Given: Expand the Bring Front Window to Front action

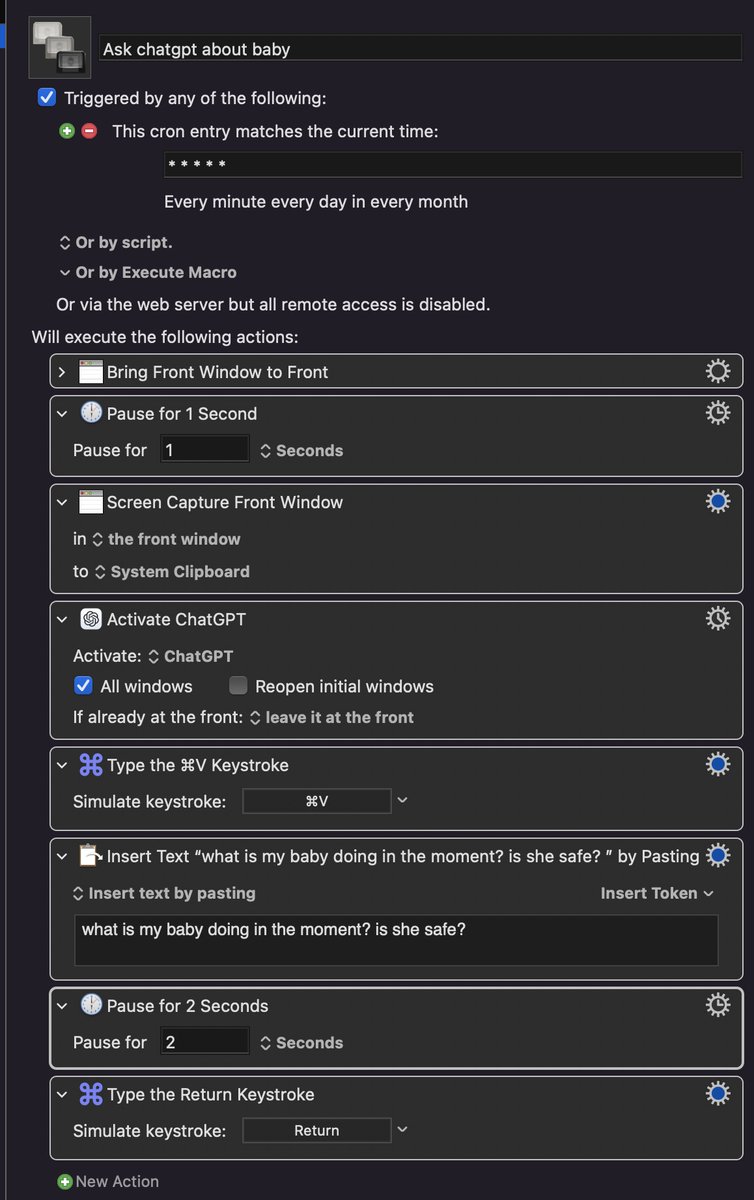Looking at the screenshot, I should 62,372.
